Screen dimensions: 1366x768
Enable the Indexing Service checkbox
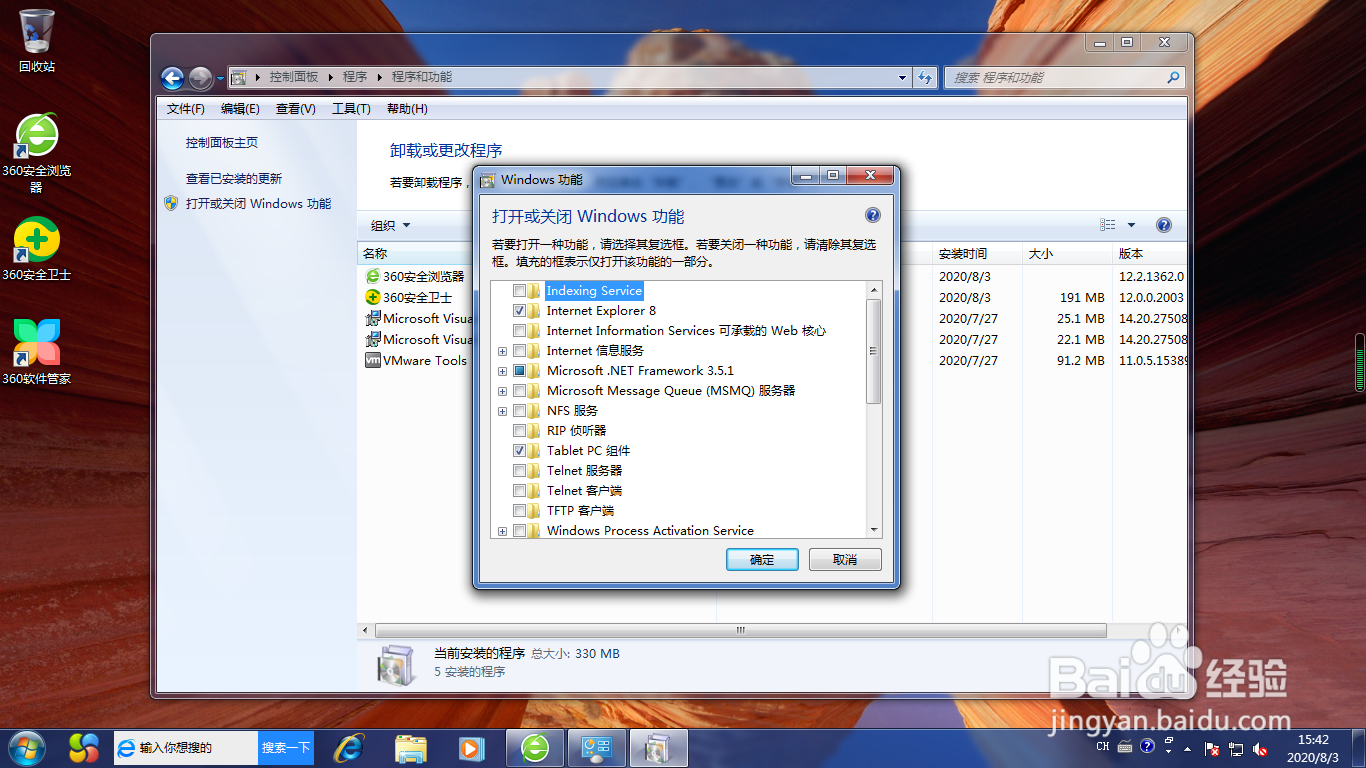coord(519,291)
